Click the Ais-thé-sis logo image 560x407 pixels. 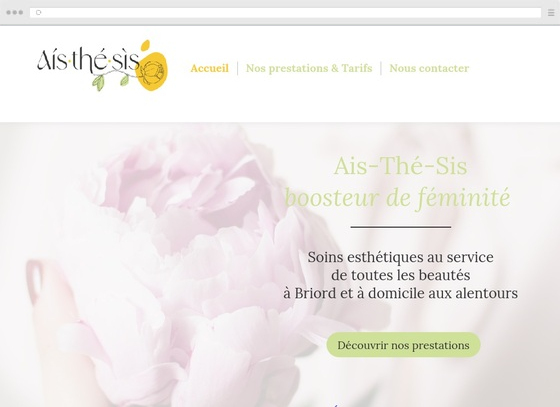click(102, 66)
